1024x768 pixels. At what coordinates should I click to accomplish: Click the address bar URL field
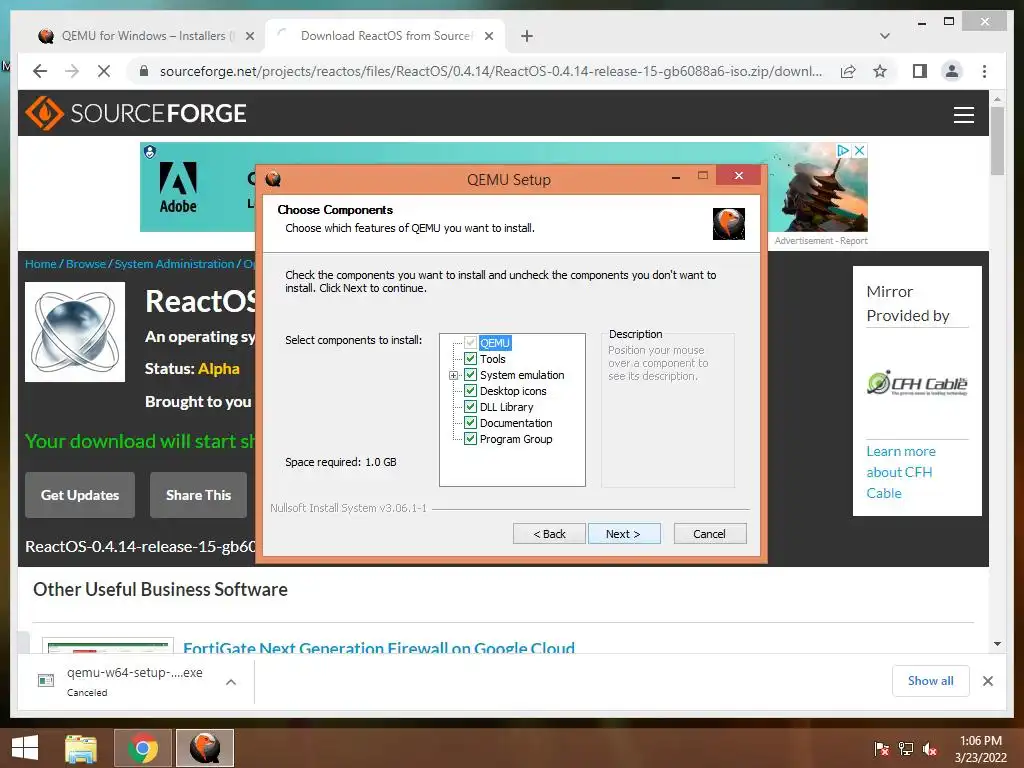490,71
